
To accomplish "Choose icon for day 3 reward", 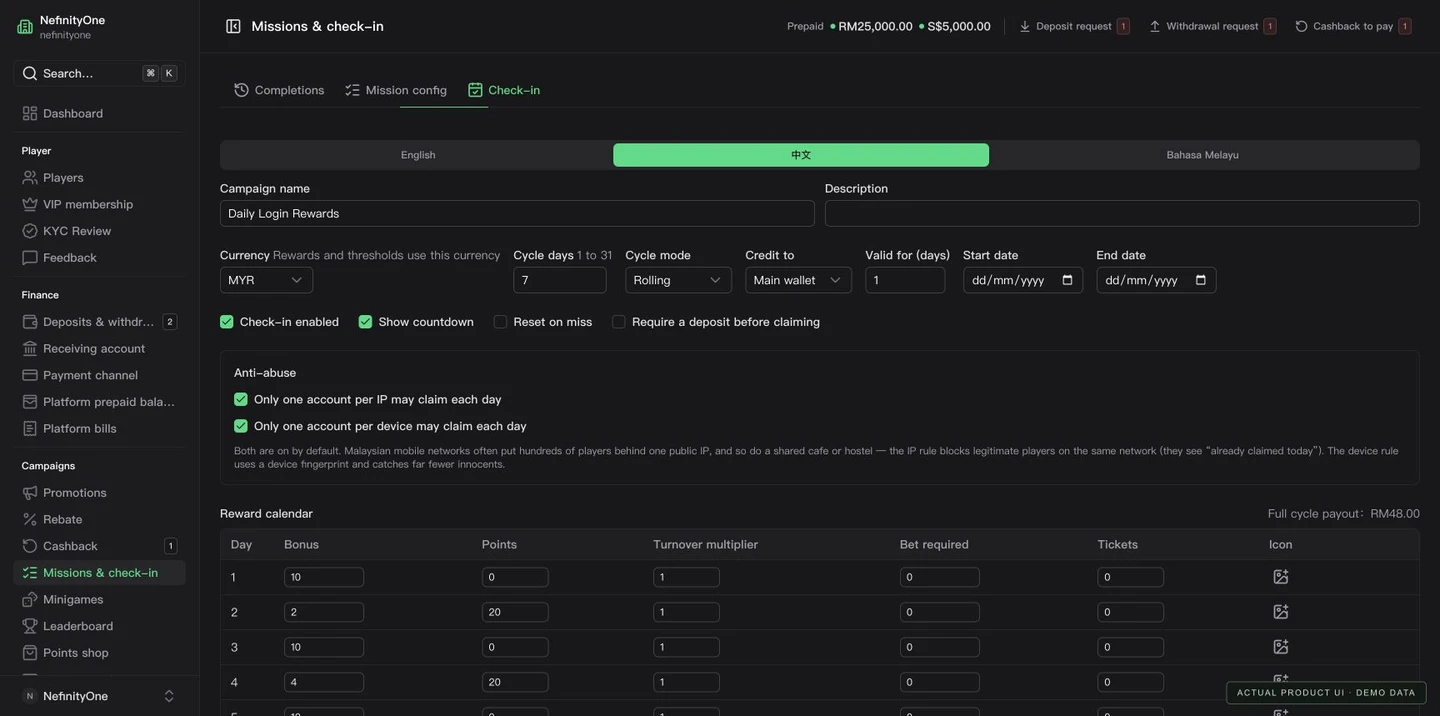I will [x=1281, y=647].
